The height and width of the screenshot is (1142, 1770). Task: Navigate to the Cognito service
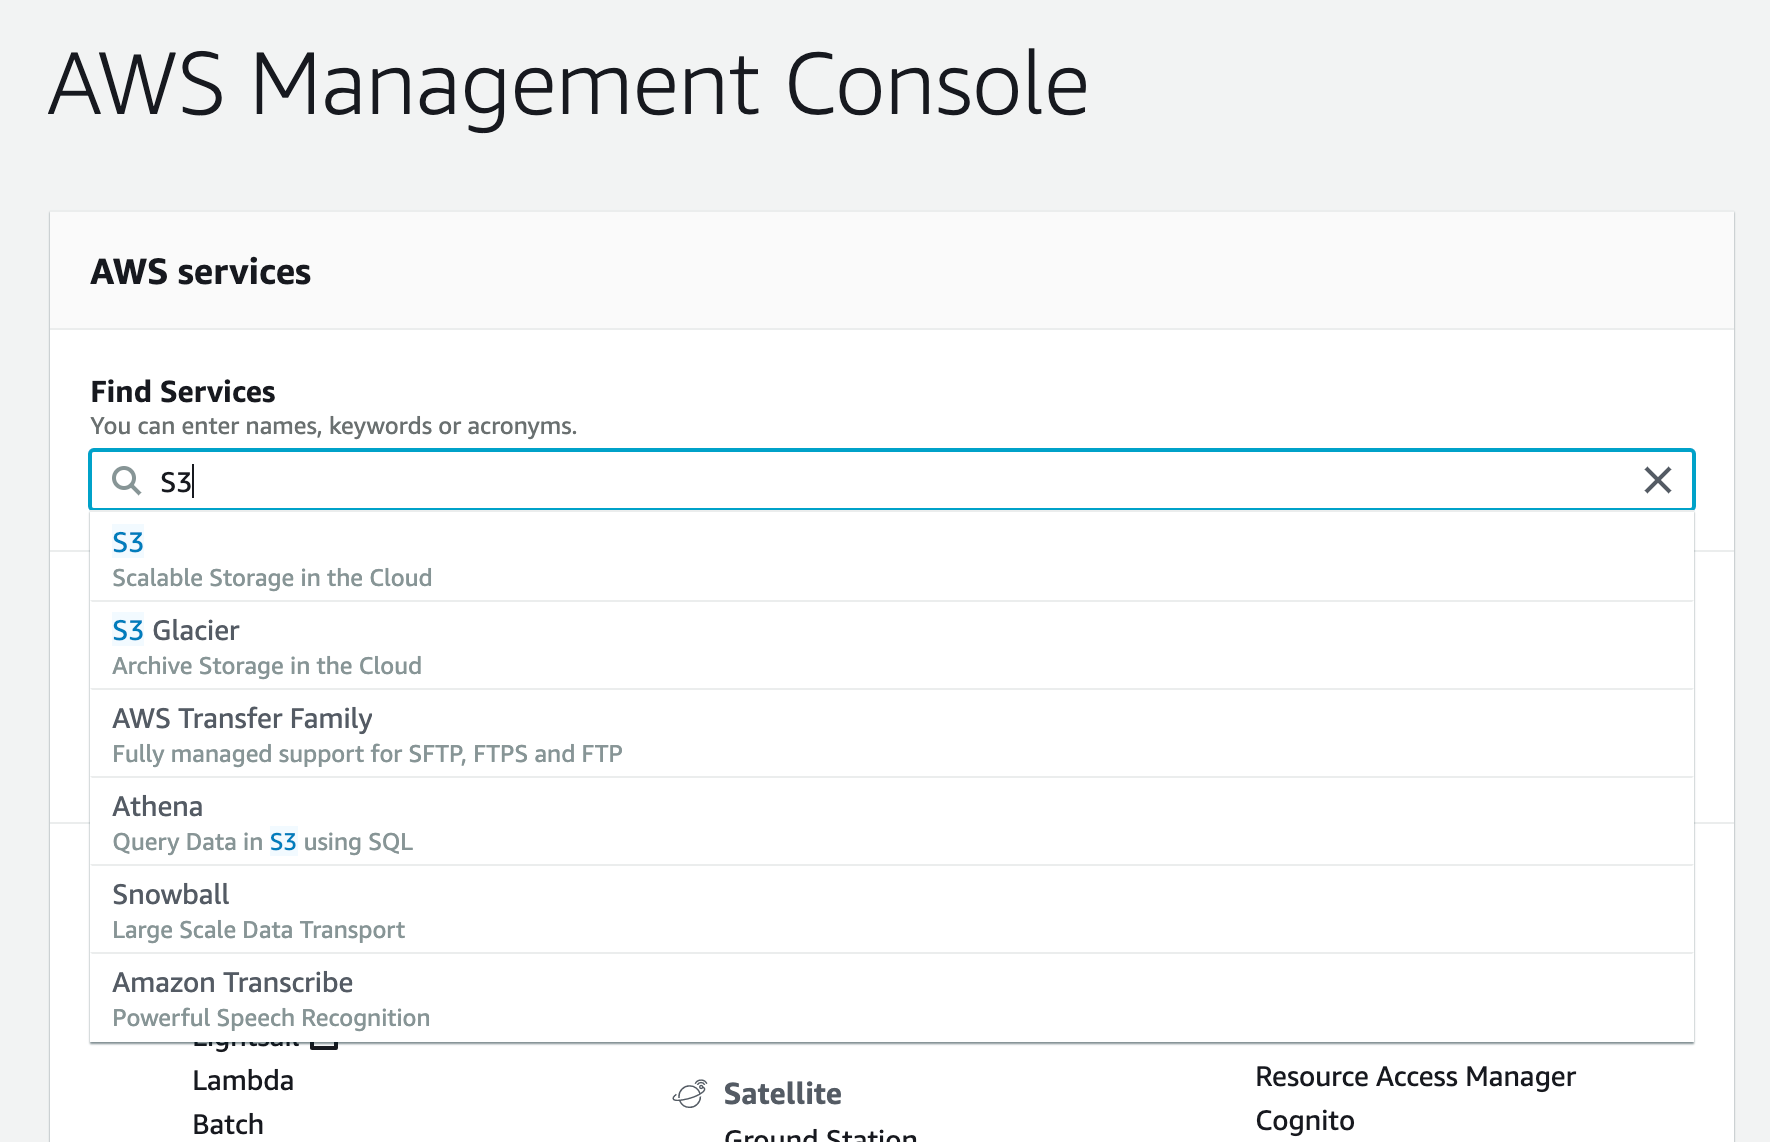tap(1305, 1121)
